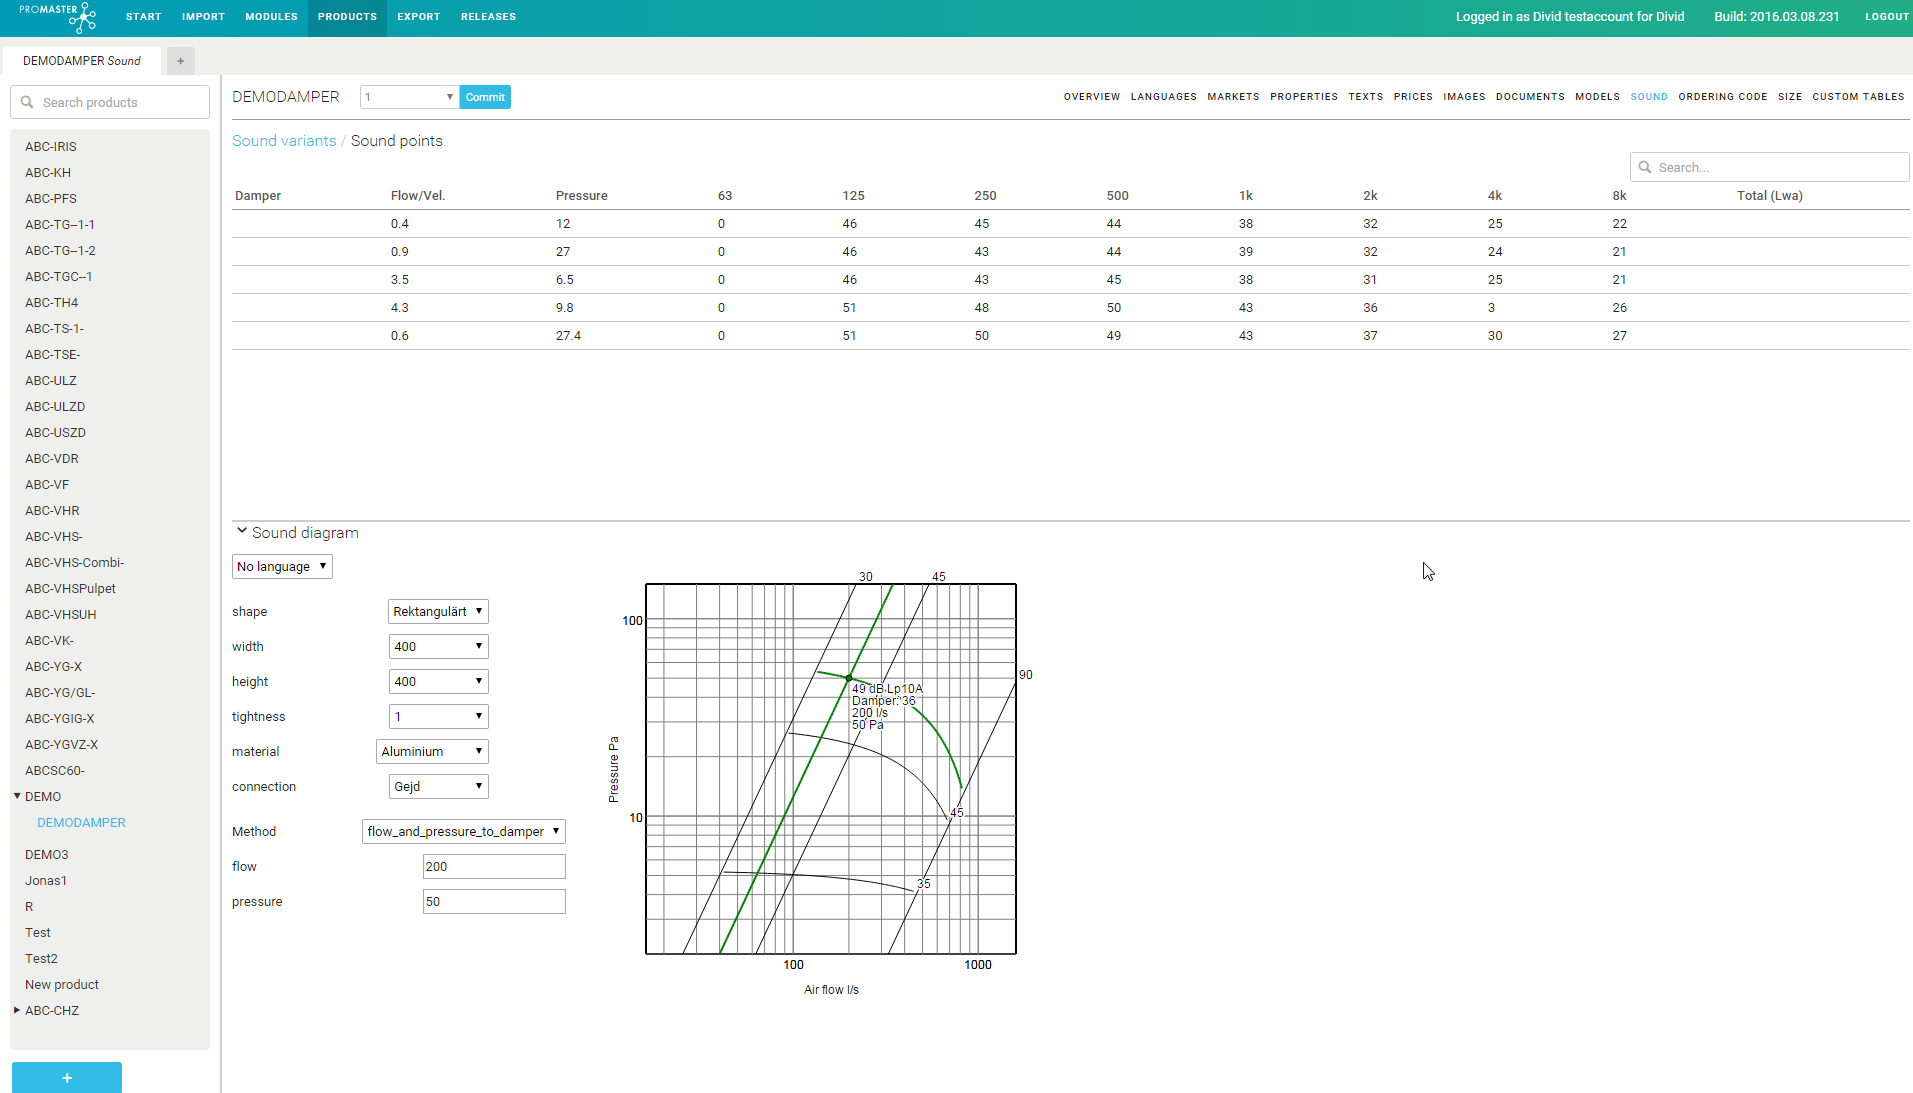Switch to the MODELS tab

[x=1597, y=97]
